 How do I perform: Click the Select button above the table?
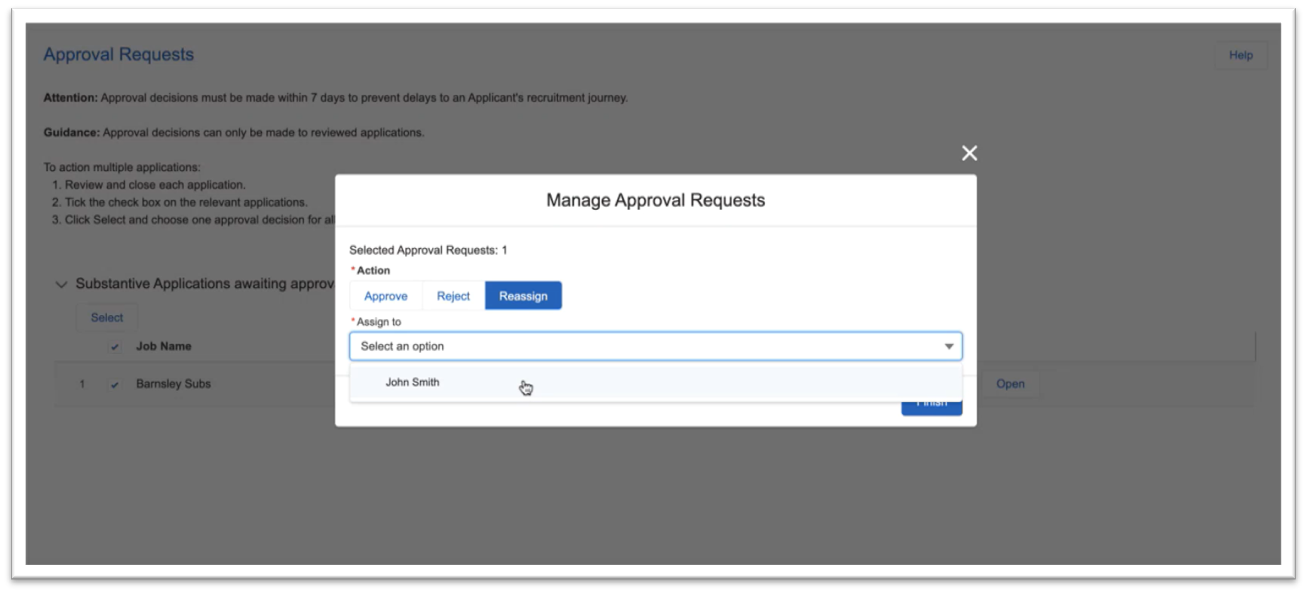[106, 317]
